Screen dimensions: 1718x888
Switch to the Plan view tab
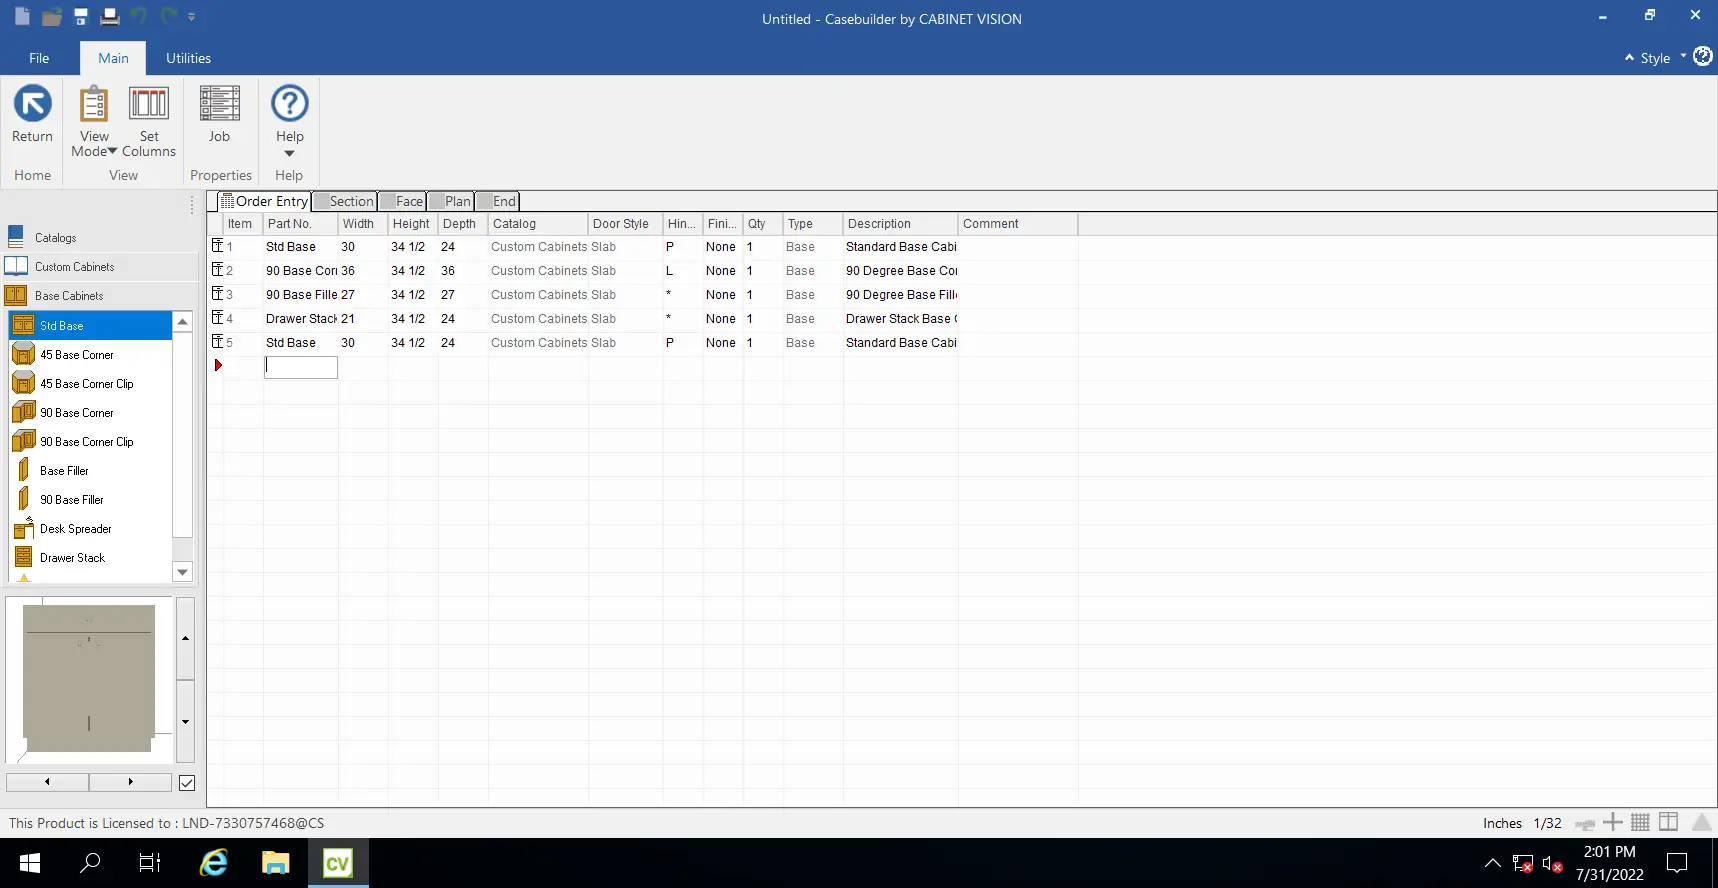pos(451,201)
